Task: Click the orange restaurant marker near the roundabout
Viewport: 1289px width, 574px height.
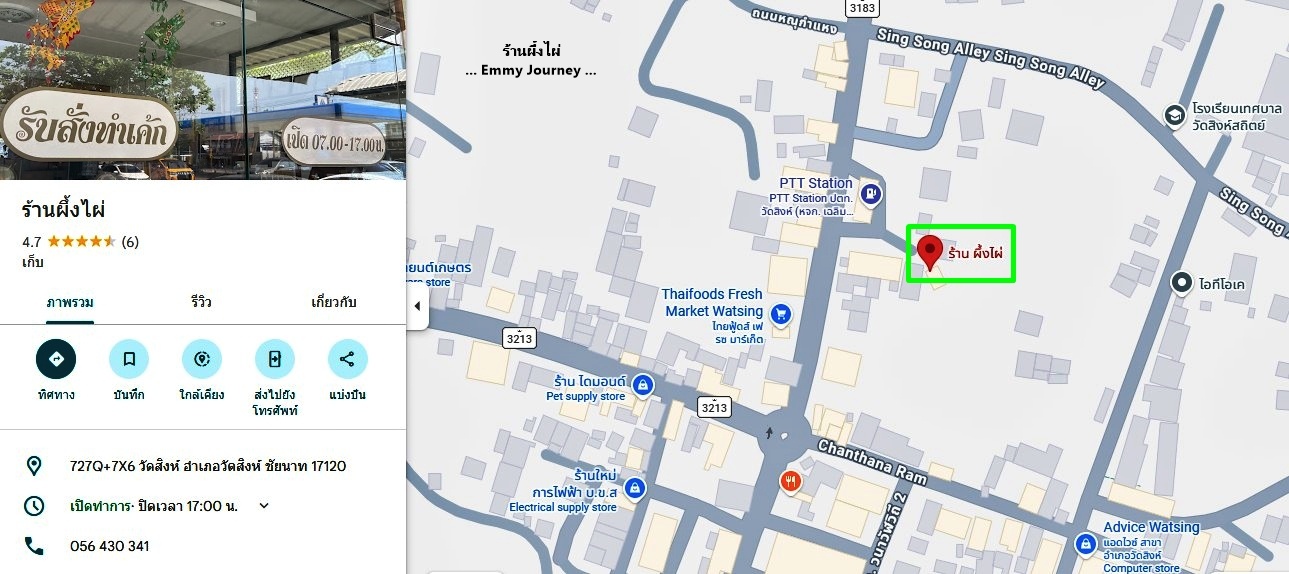Action: tap(790, 483)
